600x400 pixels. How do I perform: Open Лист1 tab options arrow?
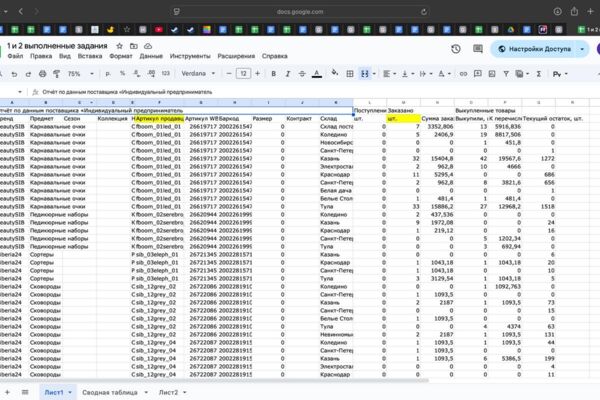coord(70,392)
